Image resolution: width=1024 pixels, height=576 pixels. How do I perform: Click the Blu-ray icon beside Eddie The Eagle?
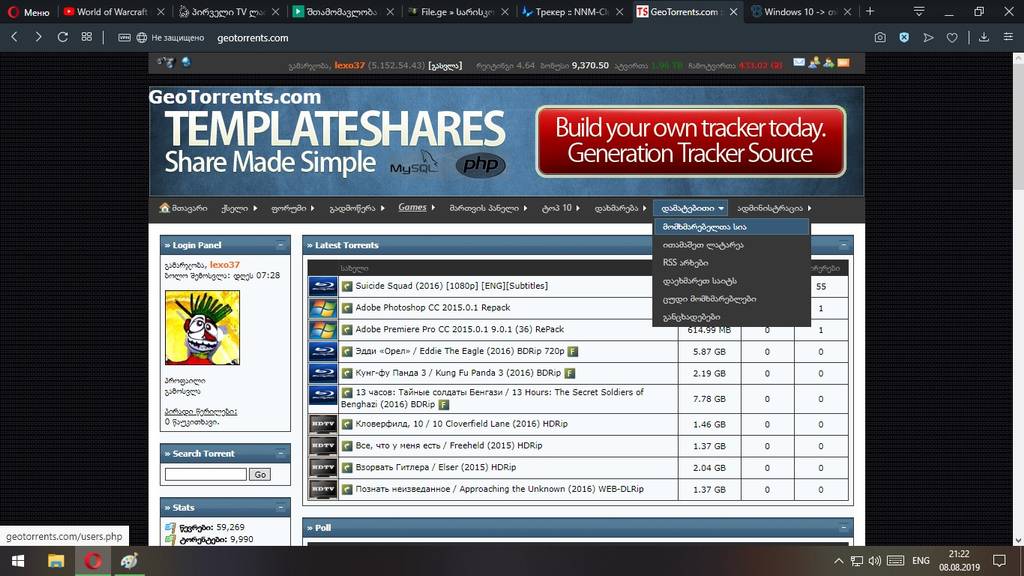click(x=323, y=351)
